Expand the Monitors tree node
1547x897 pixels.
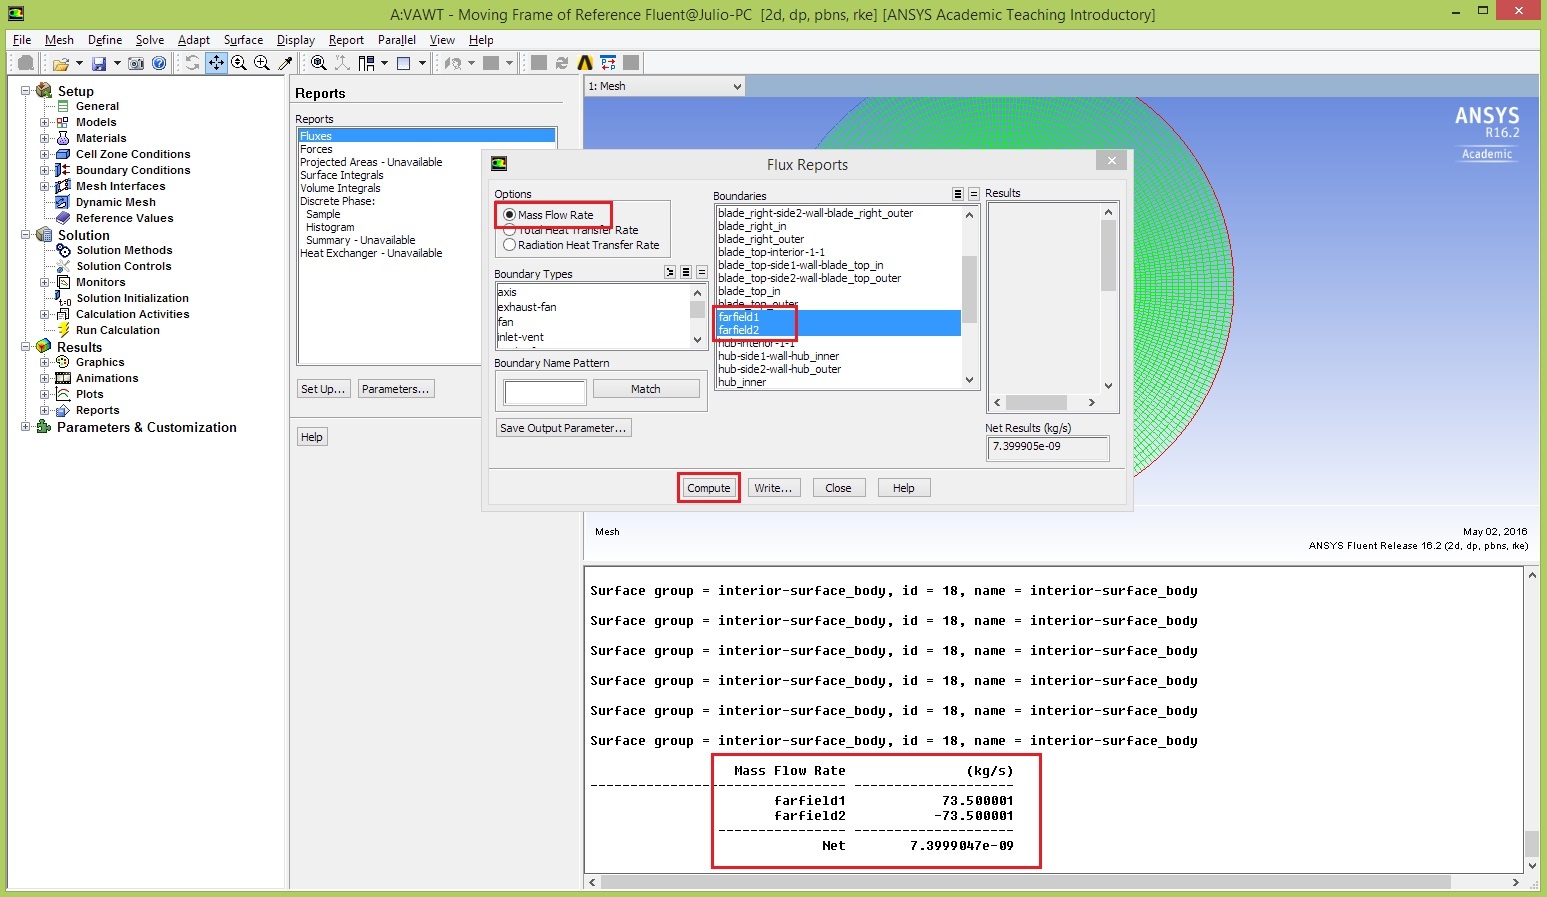click(44, 282)
